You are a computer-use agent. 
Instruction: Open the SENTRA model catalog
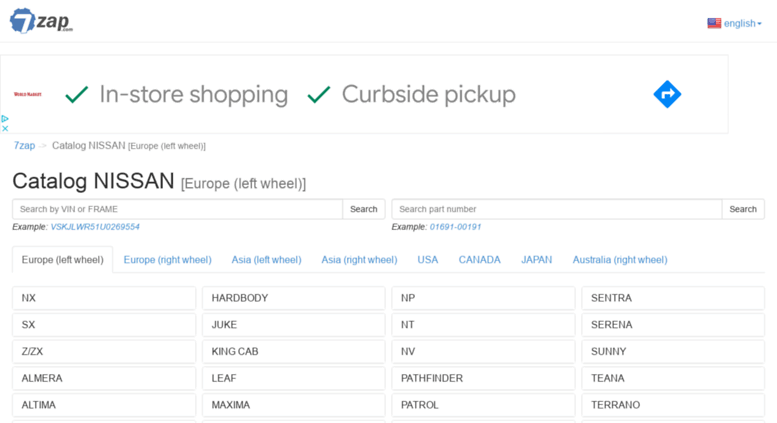(673, 298)
